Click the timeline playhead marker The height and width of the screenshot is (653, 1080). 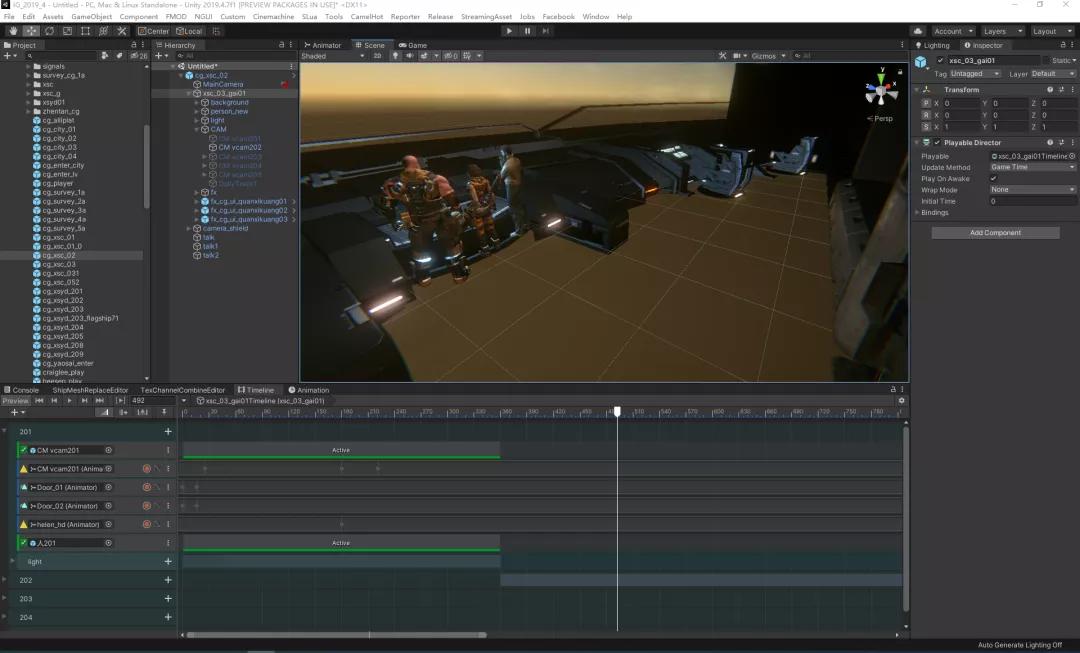(x=617, y=411)
